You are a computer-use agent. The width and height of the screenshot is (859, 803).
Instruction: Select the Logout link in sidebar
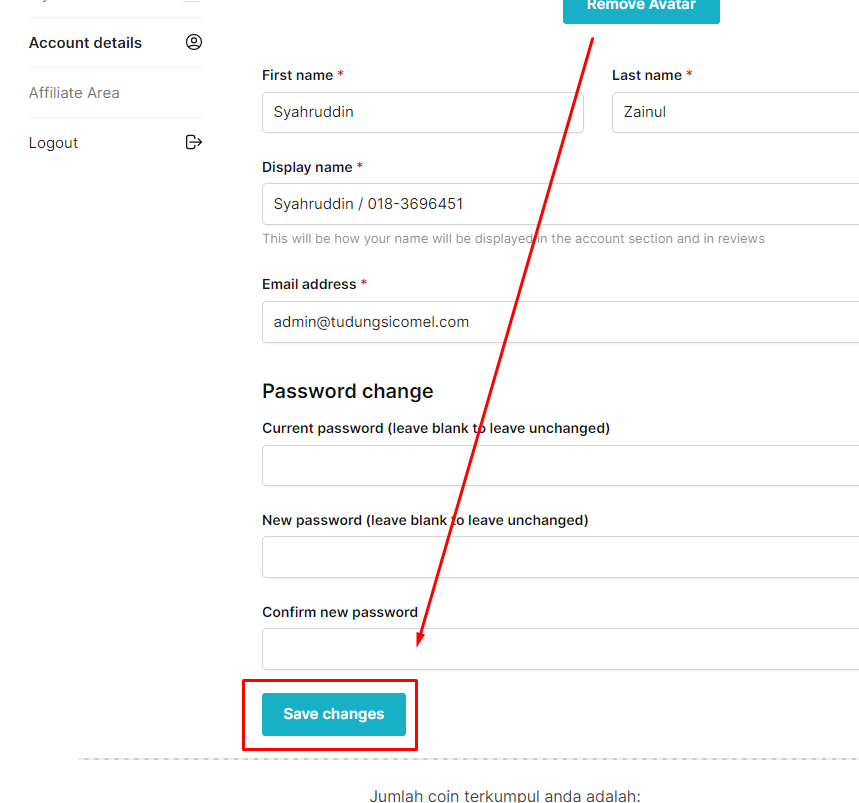coord(53,143)
